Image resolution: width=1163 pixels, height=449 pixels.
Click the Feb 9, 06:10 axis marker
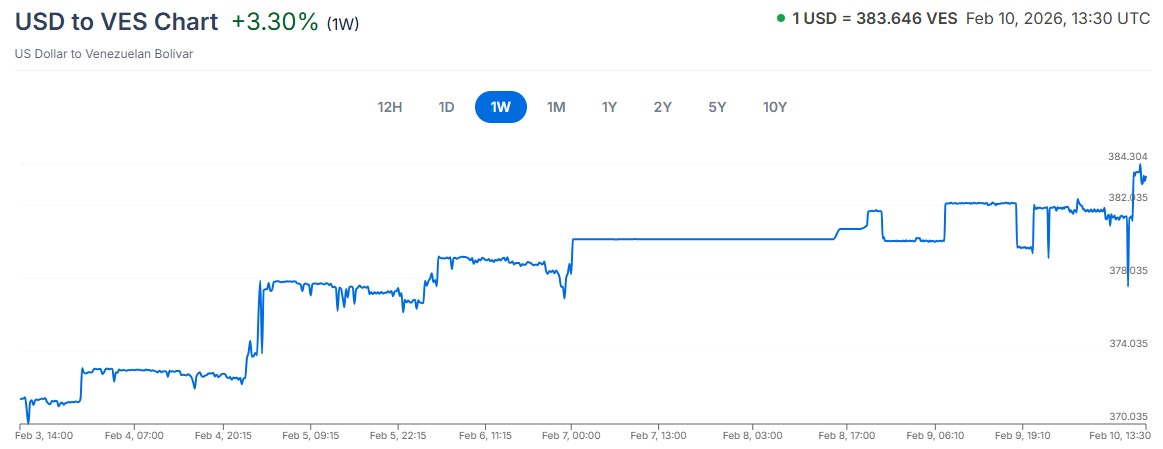click(935, 436)
